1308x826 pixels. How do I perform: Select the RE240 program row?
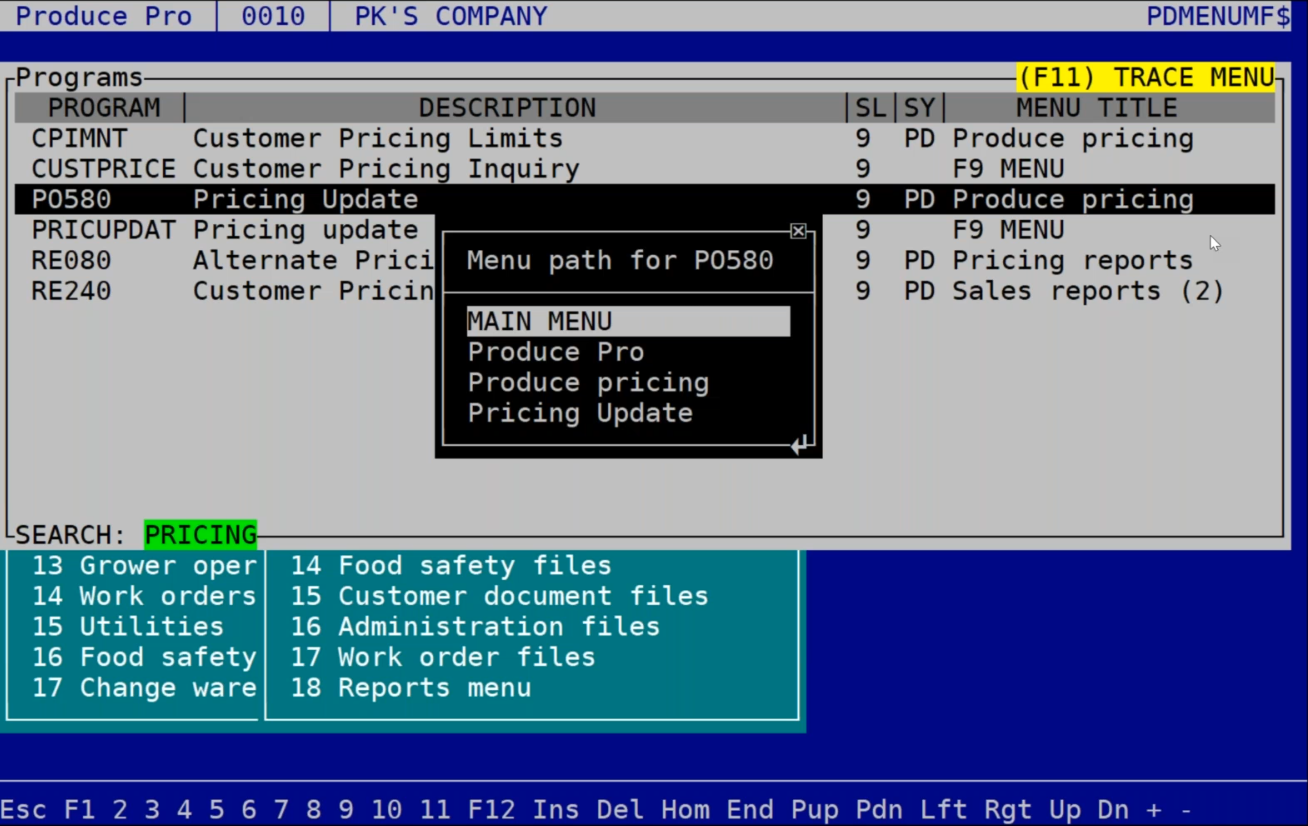click(645, 291)
